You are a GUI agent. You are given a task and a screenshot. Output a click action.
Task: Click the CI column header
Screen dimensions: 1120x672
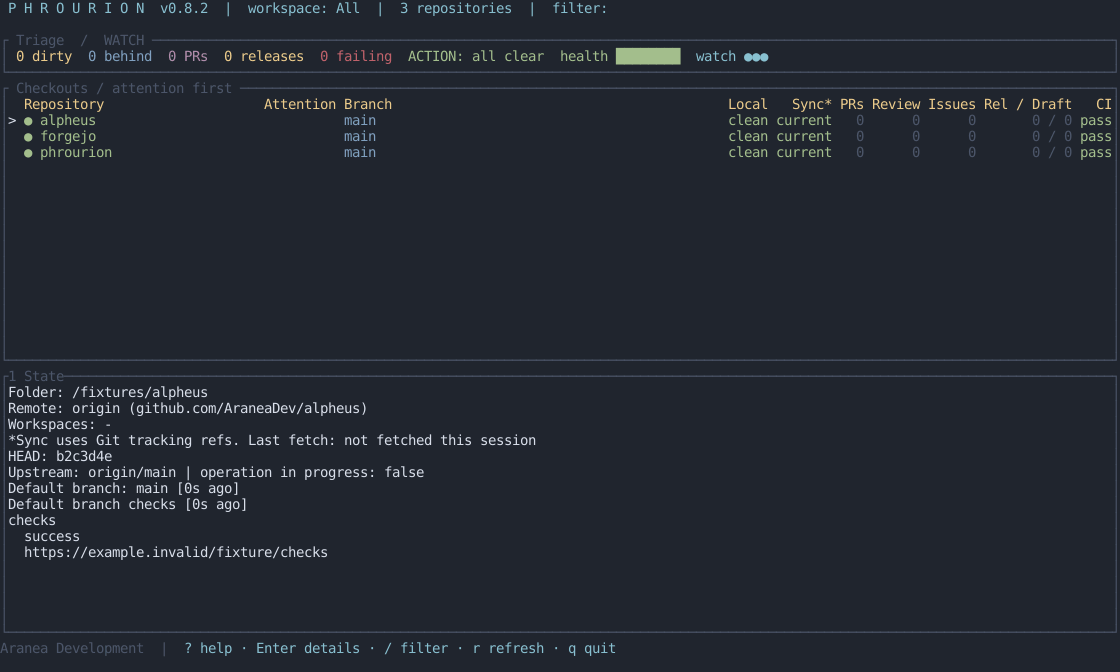pos(1104,104)
